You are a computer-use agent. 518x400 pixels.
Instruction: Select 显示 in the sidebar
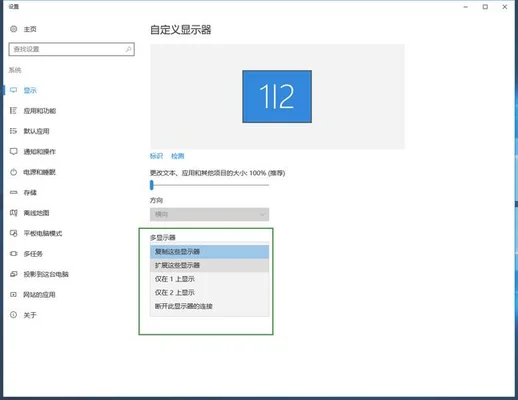(30, 90)
